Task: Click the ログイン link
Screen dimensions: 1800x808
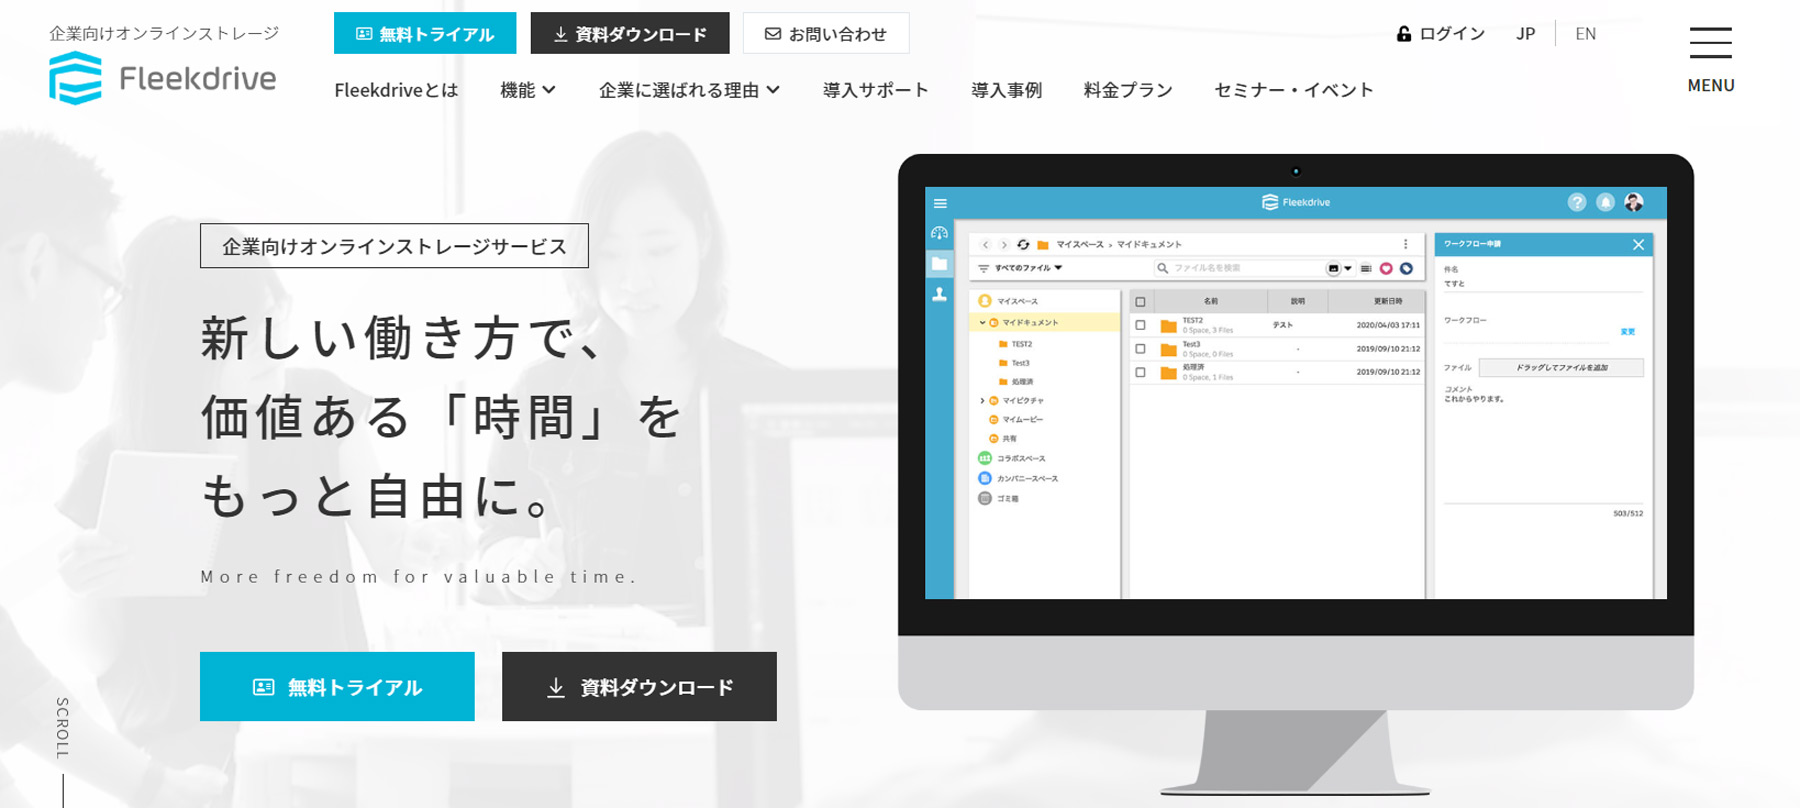Action: (1441, 34)
